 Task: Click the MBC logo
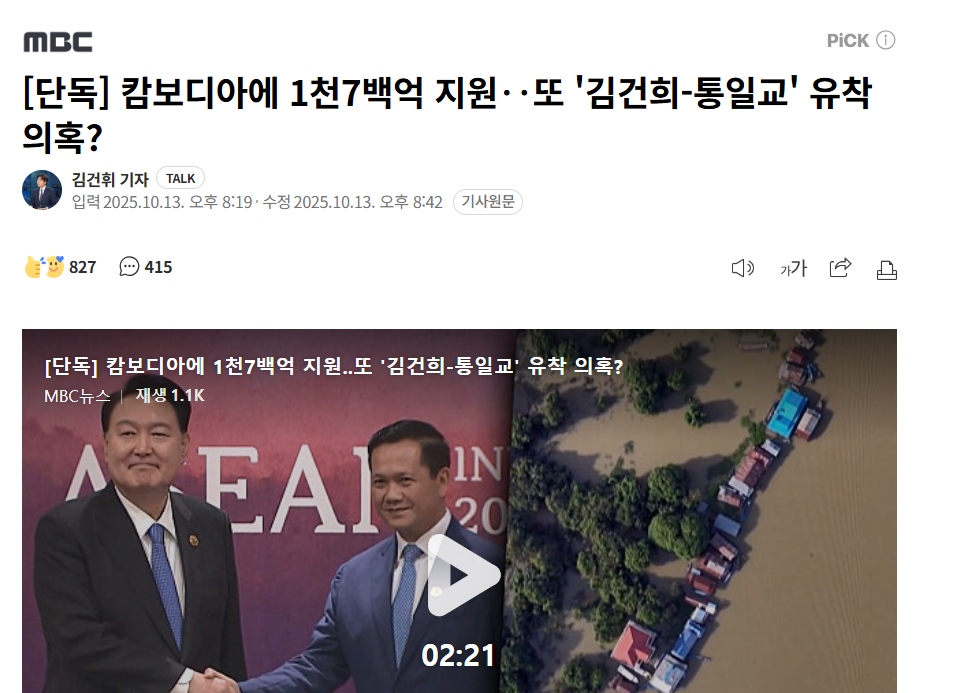(58, 42)
